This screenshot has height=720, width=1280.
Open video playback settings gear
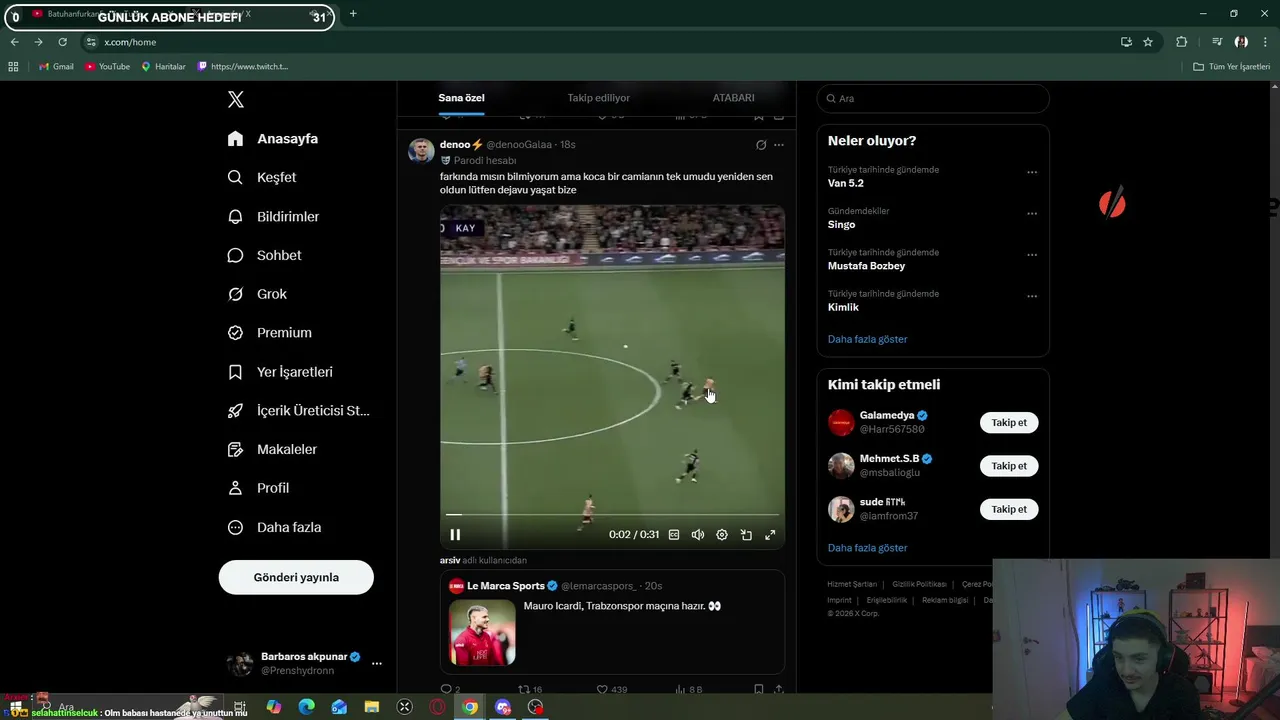[722, 535]
